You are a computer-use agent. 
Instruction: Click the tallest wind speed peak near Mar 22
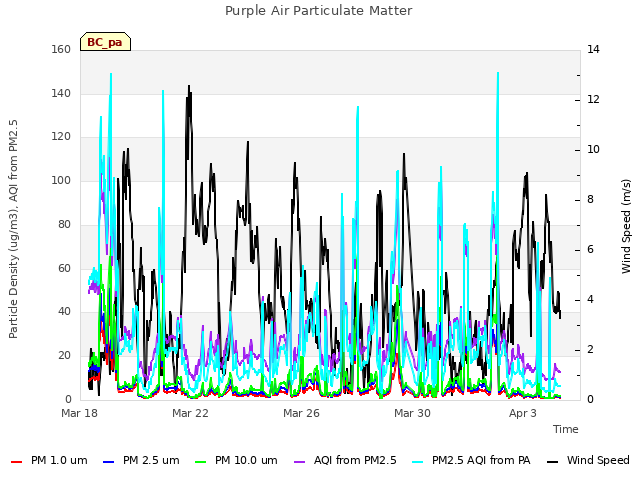click(189, 87)
